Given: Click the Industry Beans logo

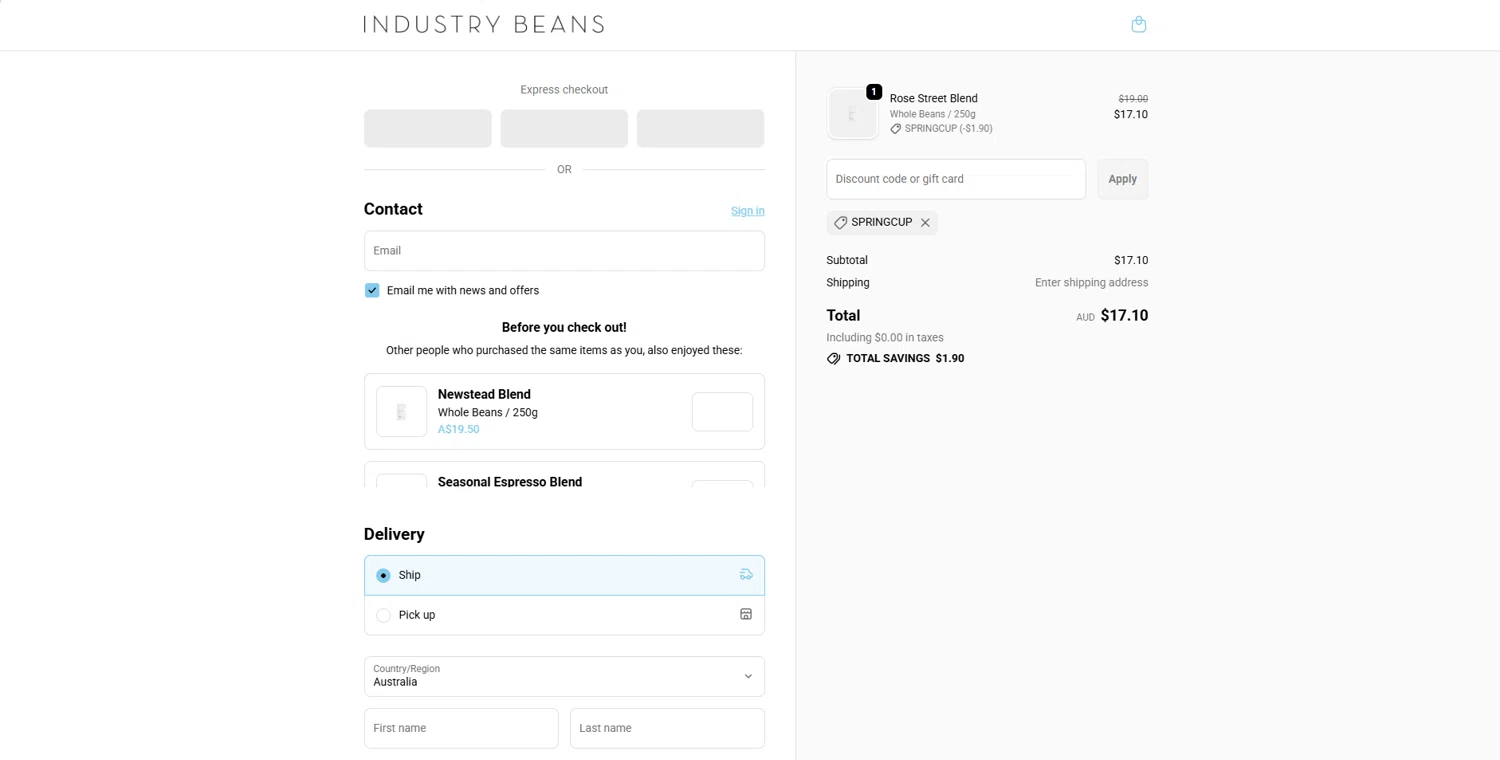Looking at the screenshot, I should [x=484, y=24].
